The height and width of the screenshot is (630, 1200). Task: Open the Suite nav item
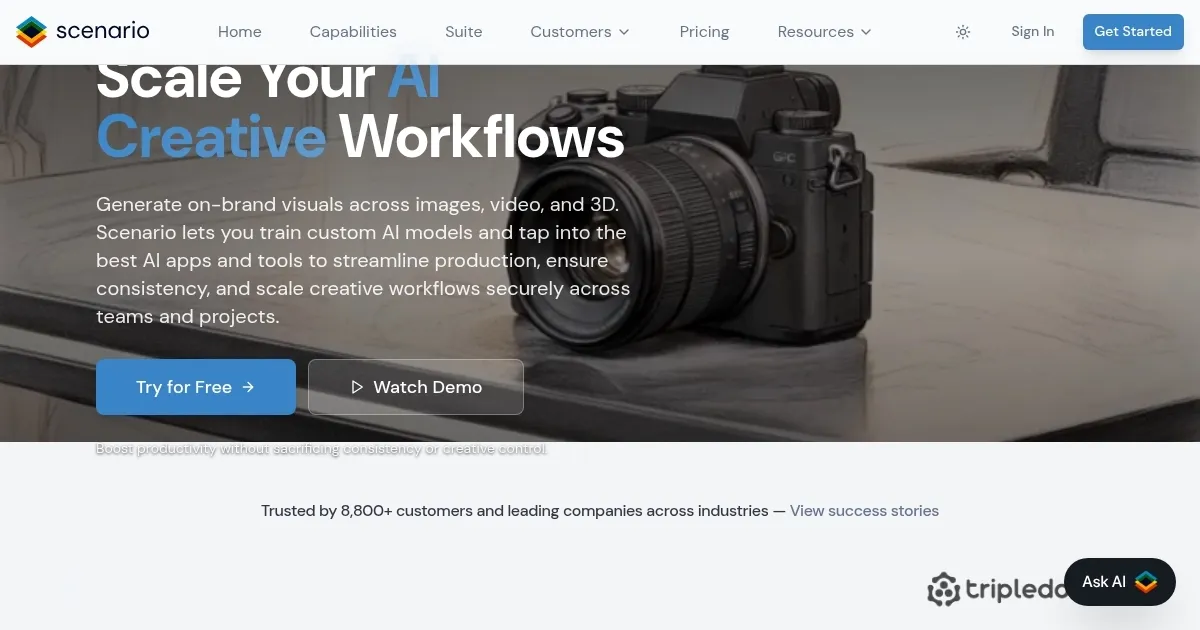tap(464, 32)
